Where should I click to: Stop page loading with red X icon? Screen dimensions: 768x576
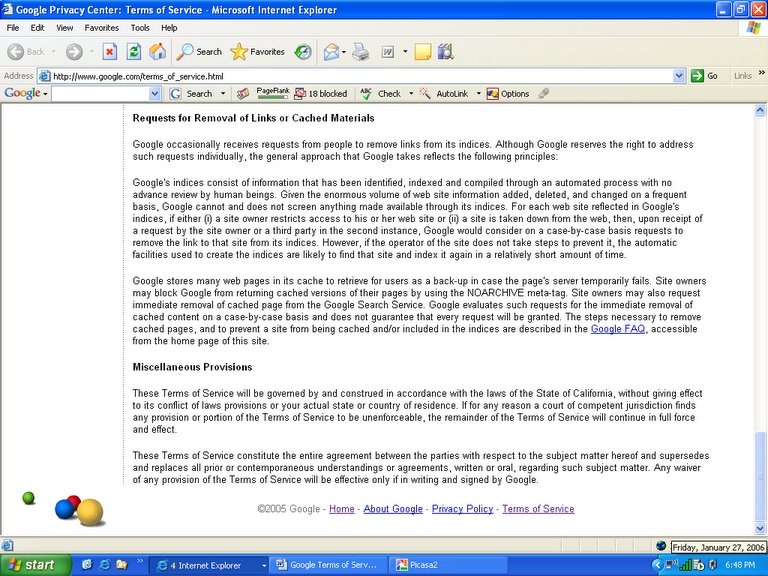pos(110,51)
